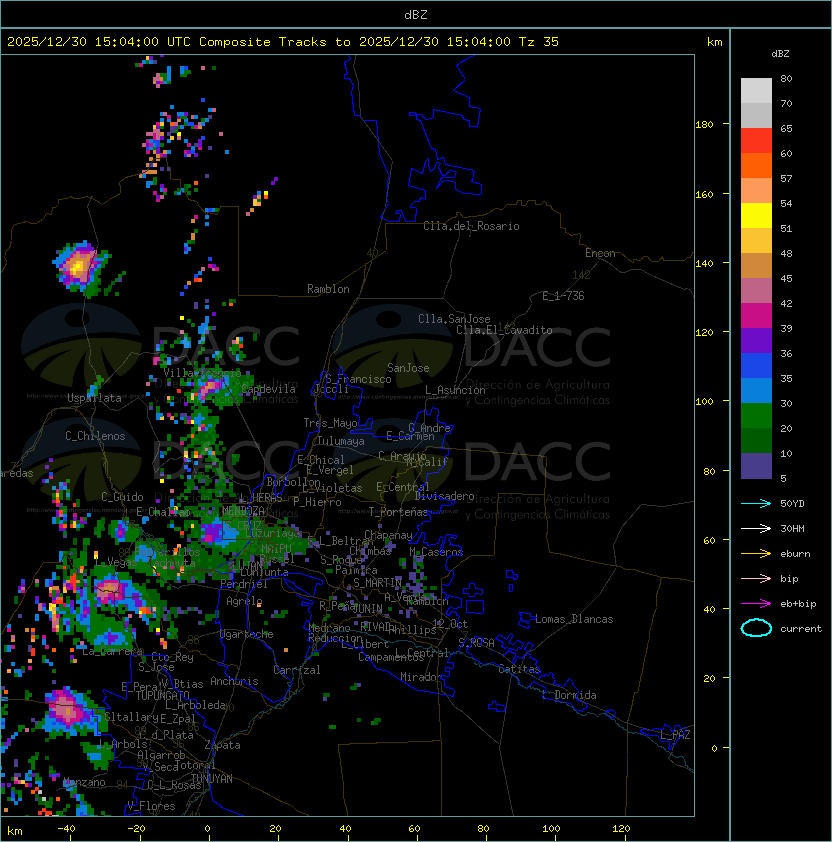
Task: Pick the magenta 42 dBZ color block
Action: click(756, 316)
